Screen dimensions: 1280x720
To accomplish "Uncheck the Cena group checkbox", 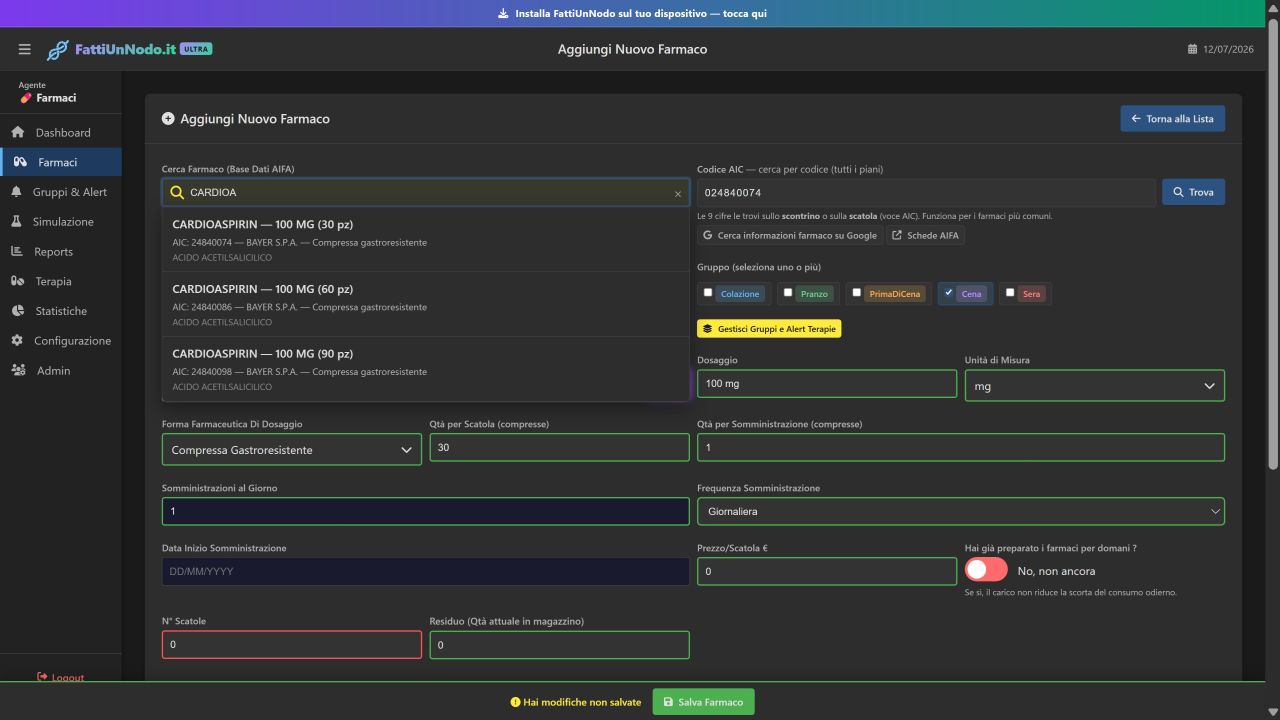I will coord(948,292).
